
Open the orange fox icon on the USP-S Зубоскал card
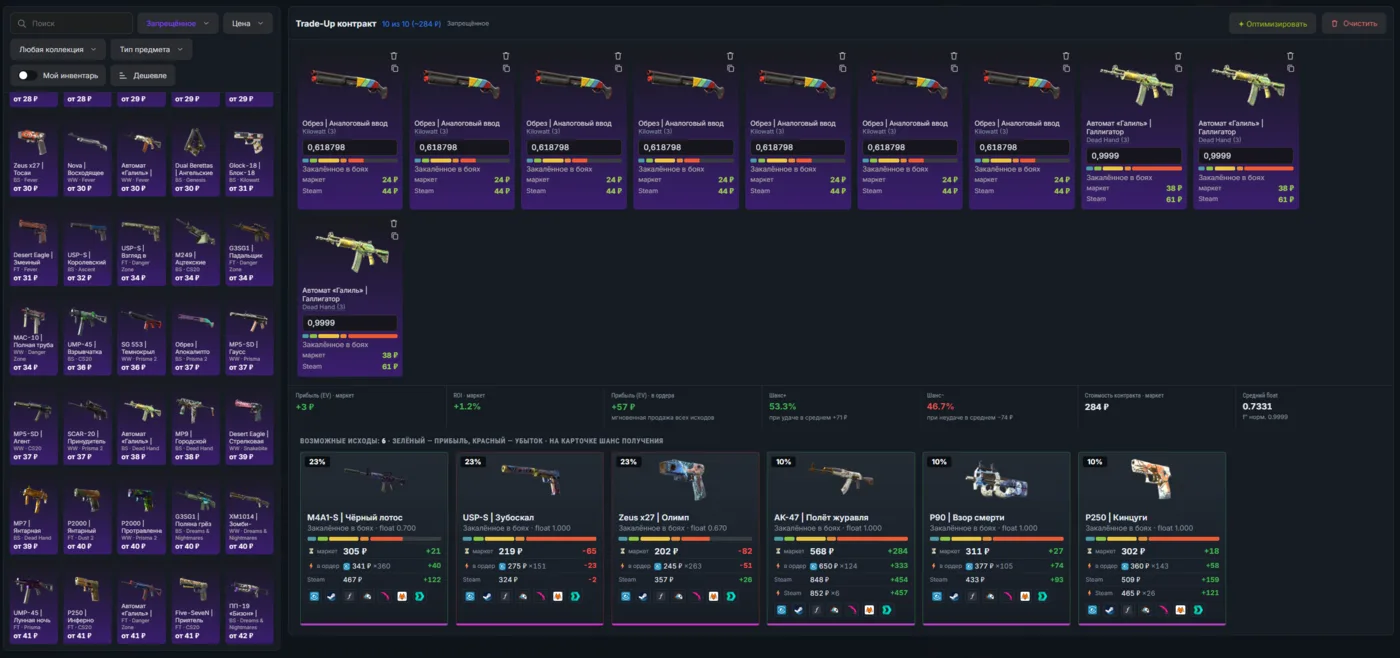[x=557, y=596]
